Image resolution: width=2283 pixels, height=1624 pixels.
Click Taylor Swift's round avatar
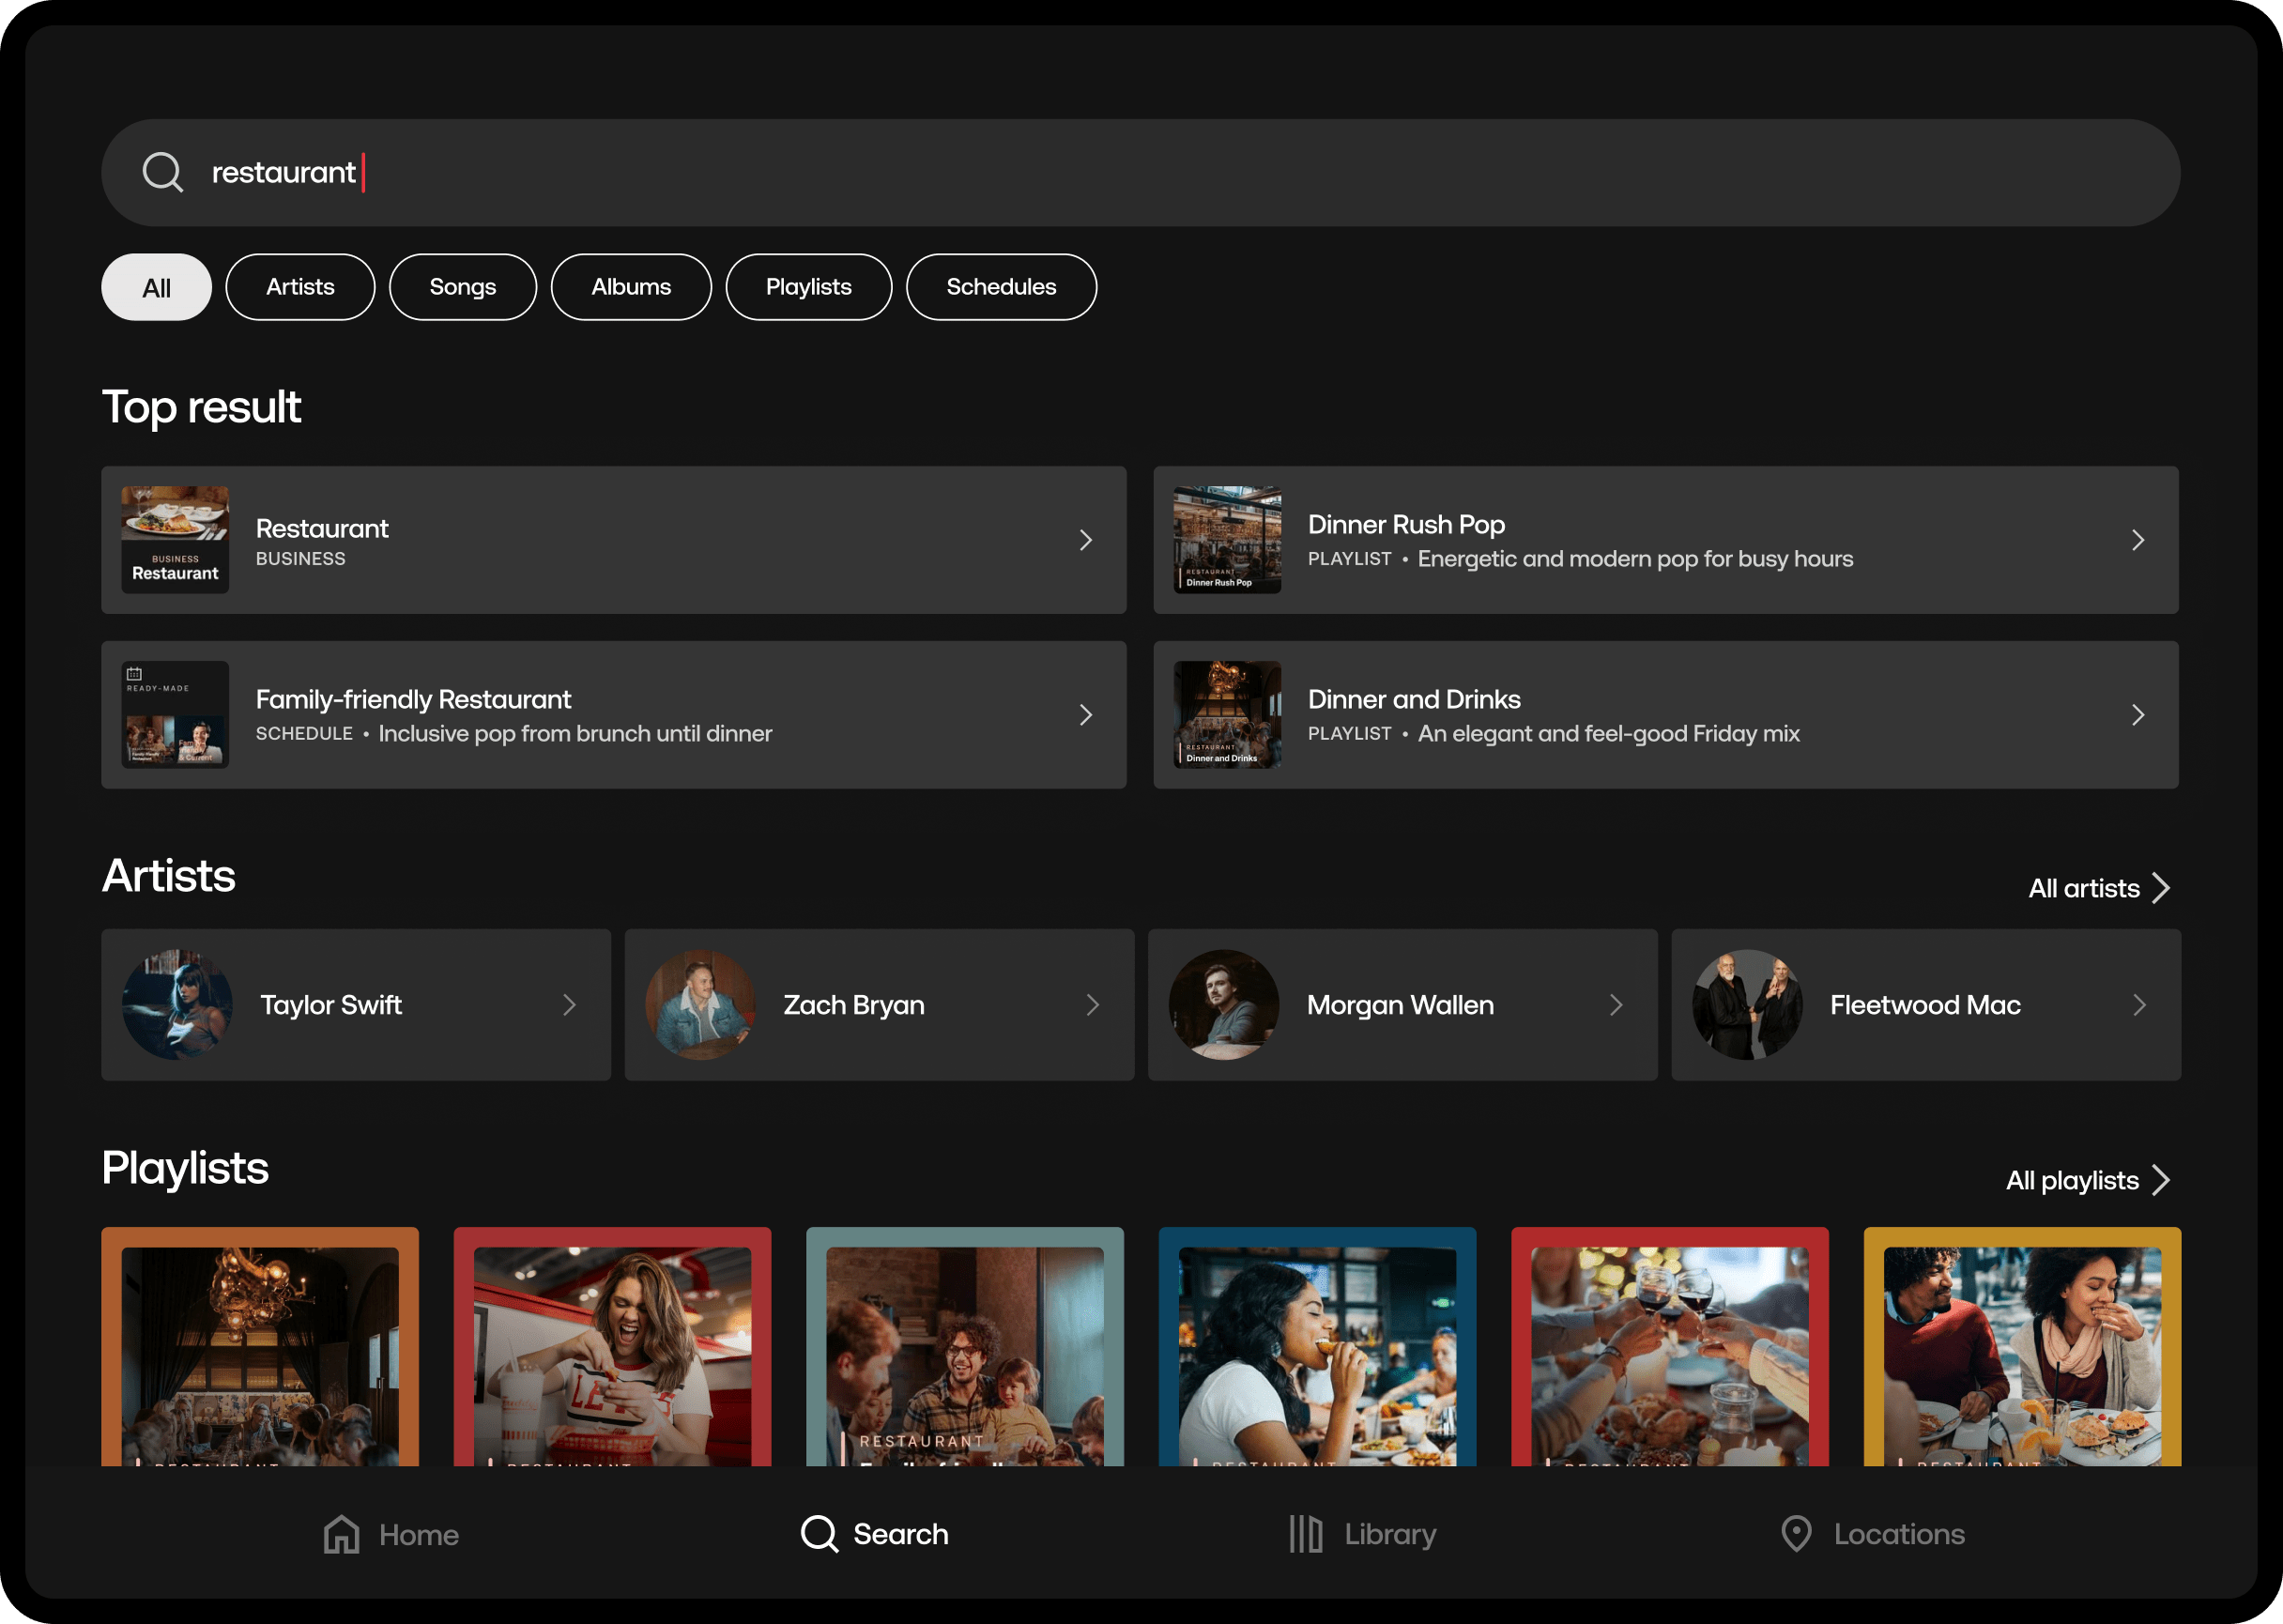click(177, 1004)
